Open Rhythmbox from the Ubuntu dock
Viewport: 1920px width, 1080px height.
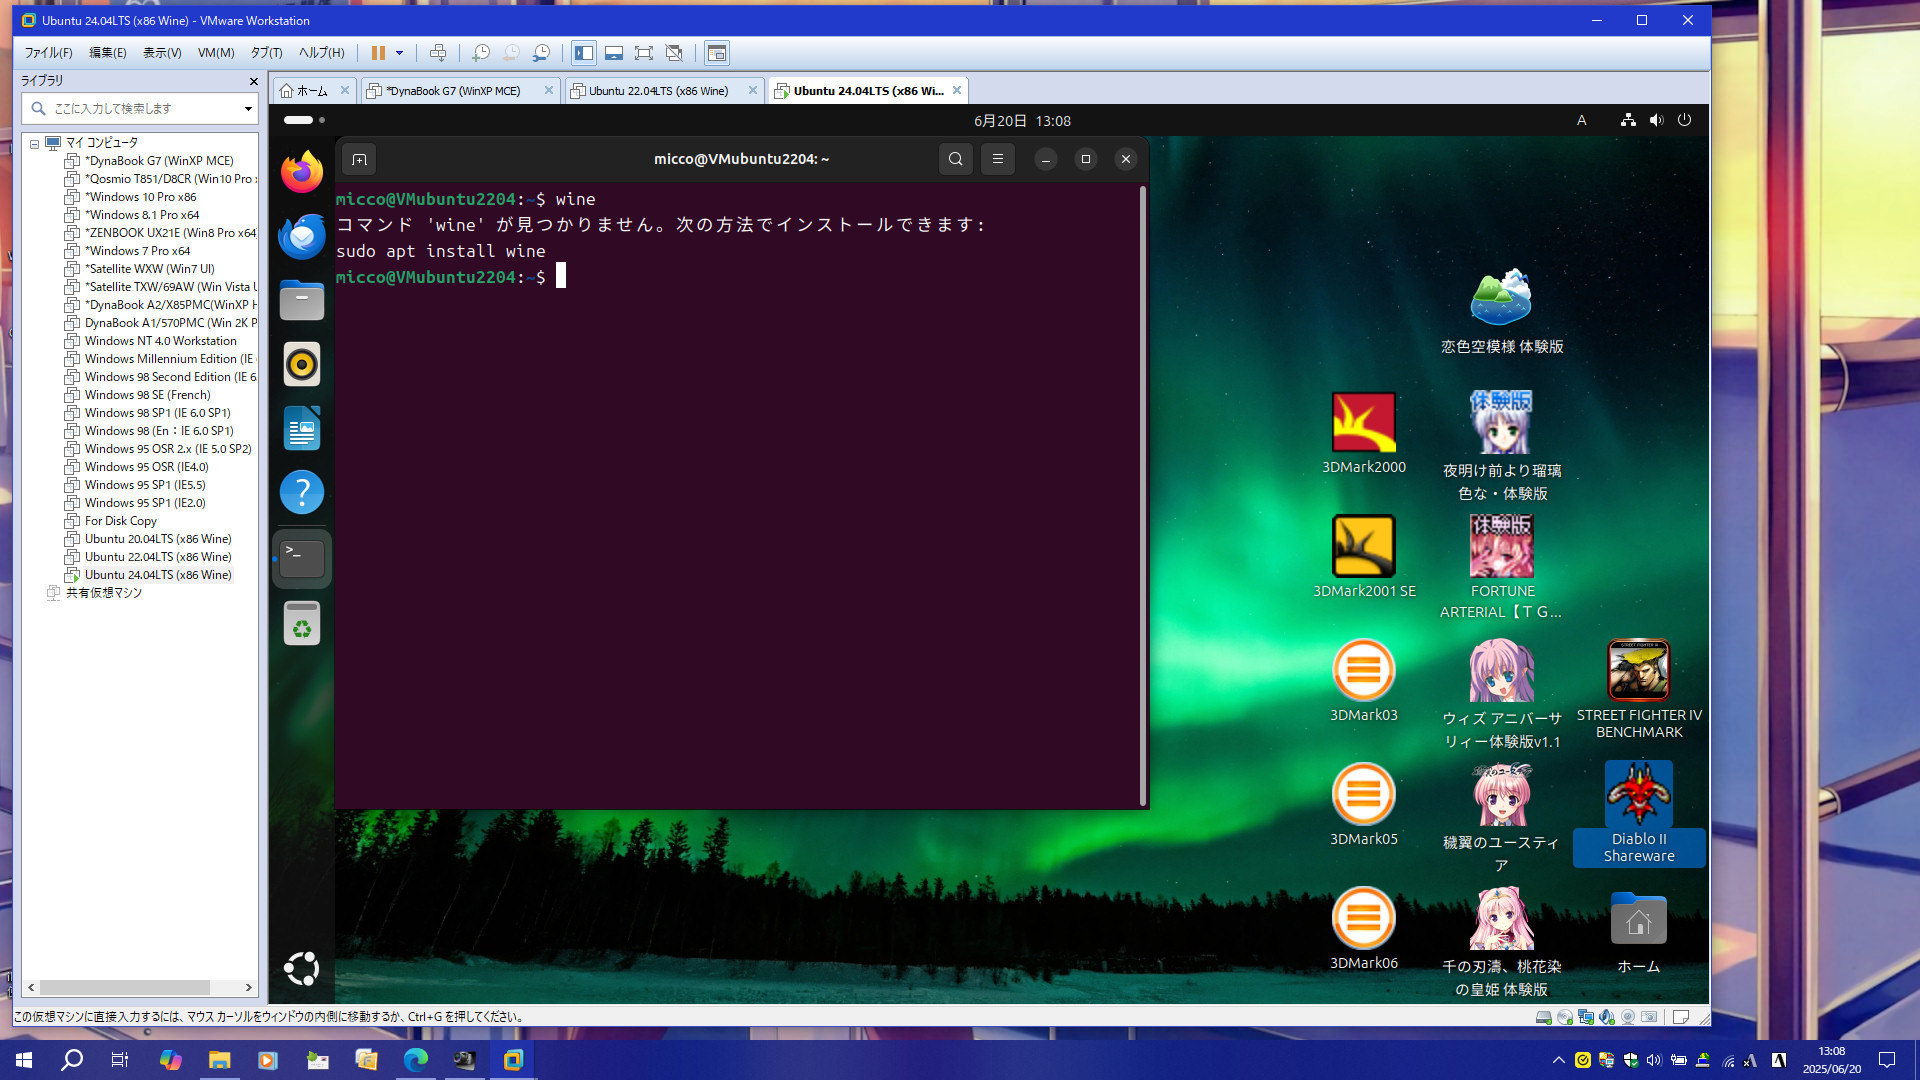301,364
